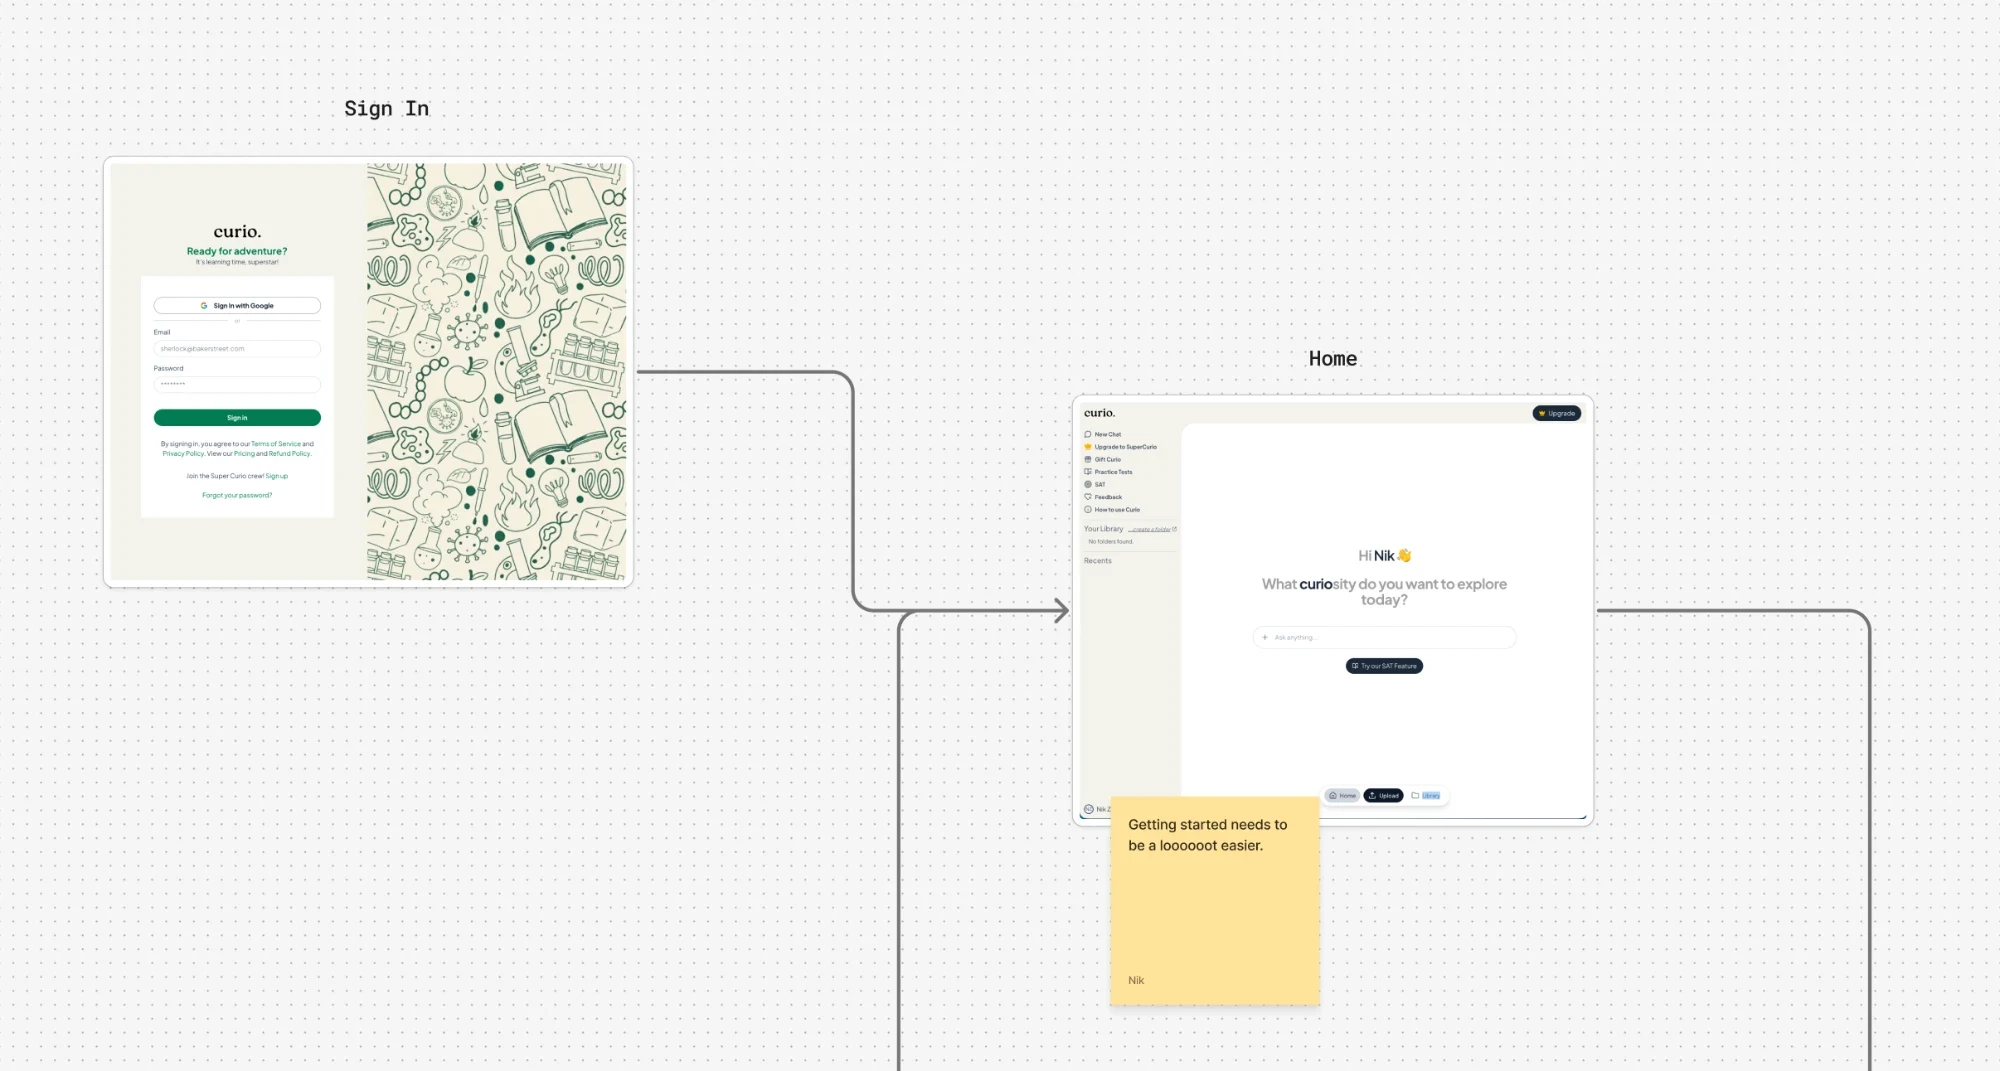Click the Sign up link
The width and height of the screenshot is (2000, 1071).
(277, 476)
